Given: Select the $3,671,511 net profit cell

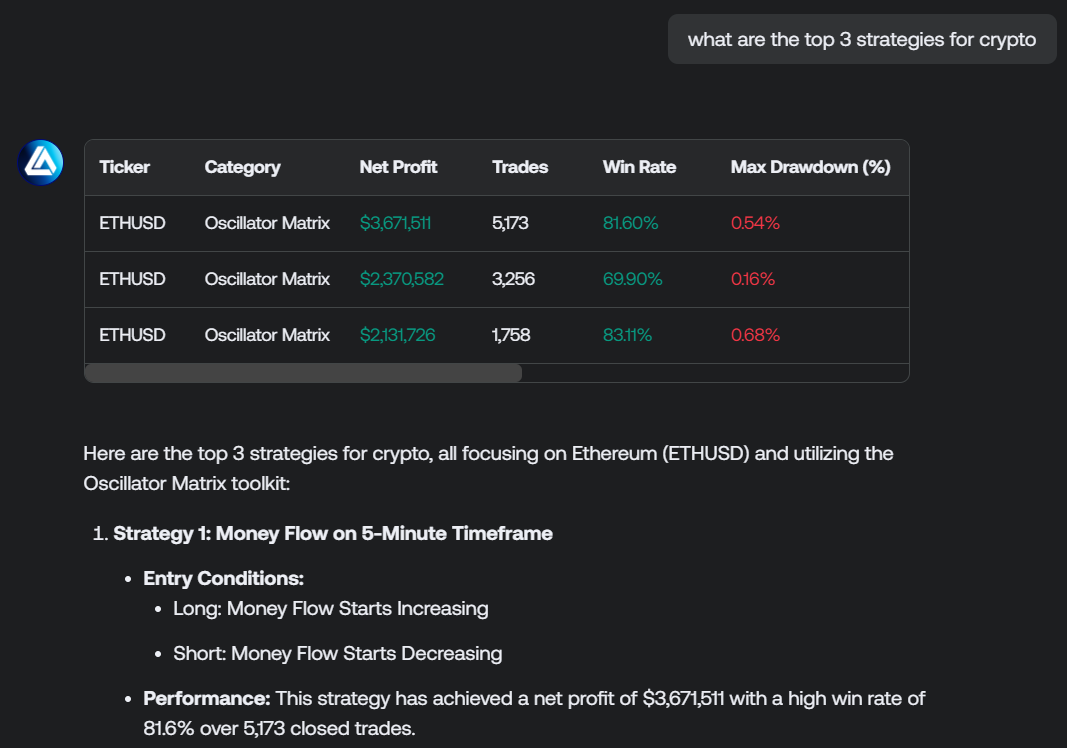Looking at the screenshot, I should [x=395, y=223].
